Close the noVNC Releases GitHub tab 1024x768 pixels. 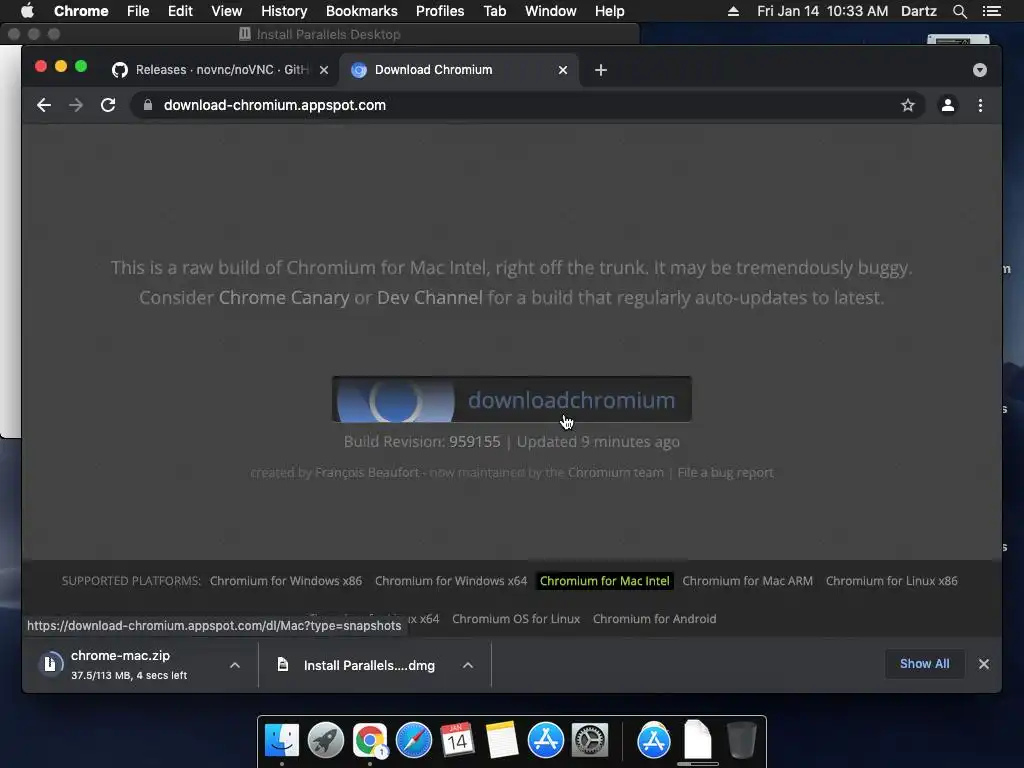pos(324,70)
